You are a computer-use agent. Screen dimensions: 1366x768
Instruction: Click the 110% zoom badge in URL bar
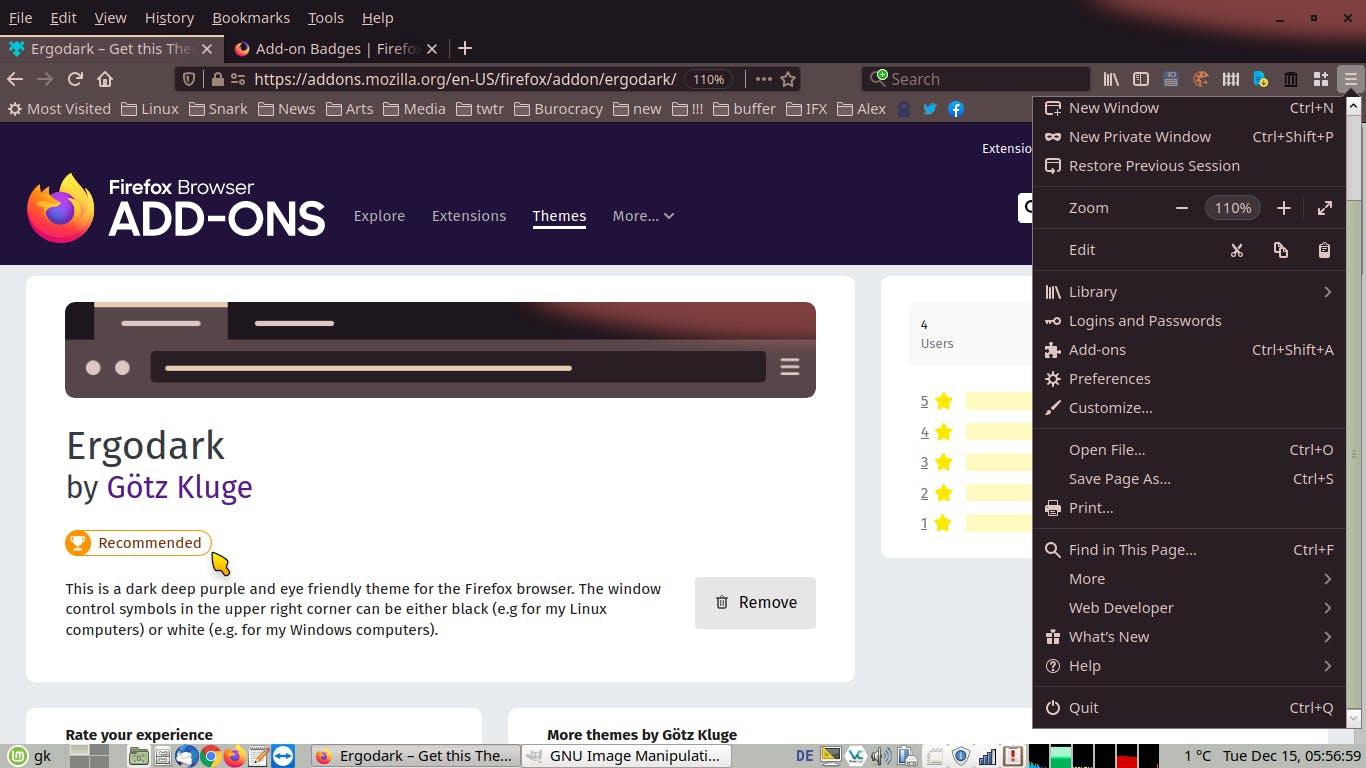[709, 79]
